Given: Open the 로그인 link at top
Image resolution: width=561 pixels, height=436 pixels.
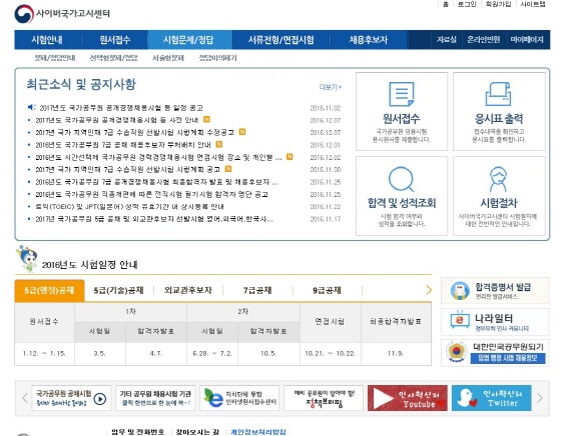Looking at the screenshot, I should point(467,4).
